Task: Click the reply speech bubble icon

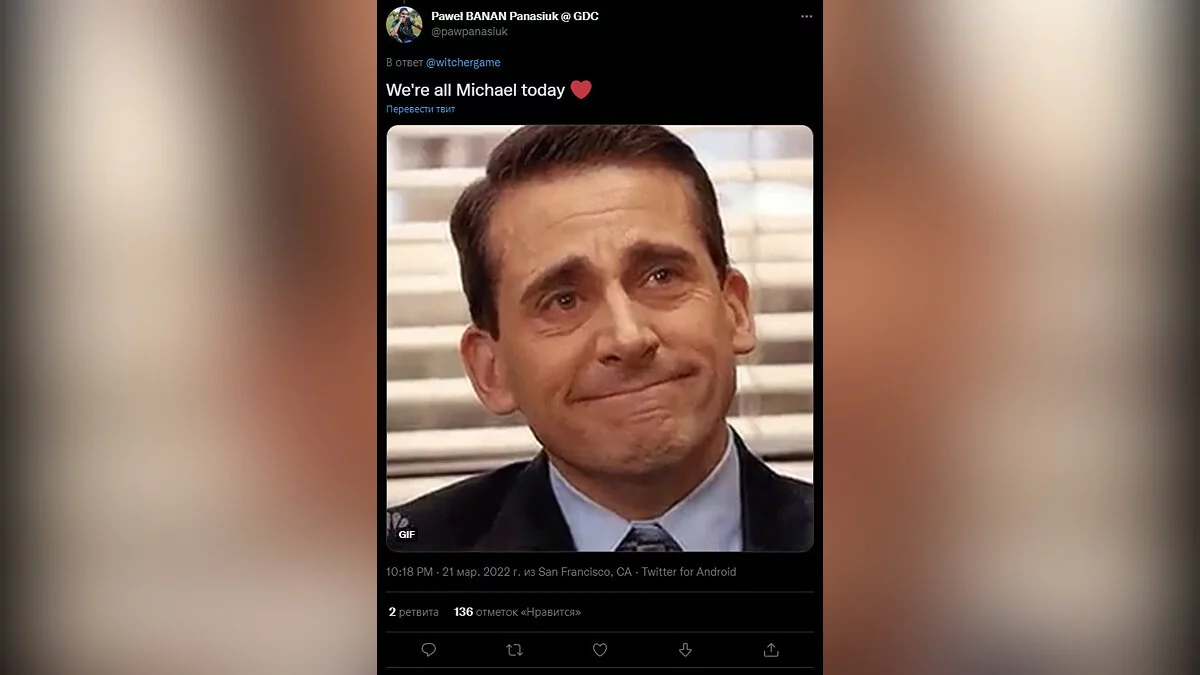Action: click(x=429, y=650)
